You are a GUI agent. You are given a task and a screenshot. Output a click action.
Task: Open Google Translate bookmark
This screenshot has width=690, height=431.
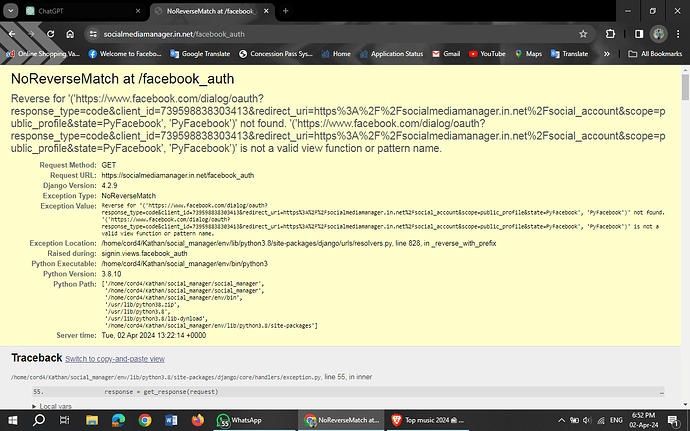(200, 54)
